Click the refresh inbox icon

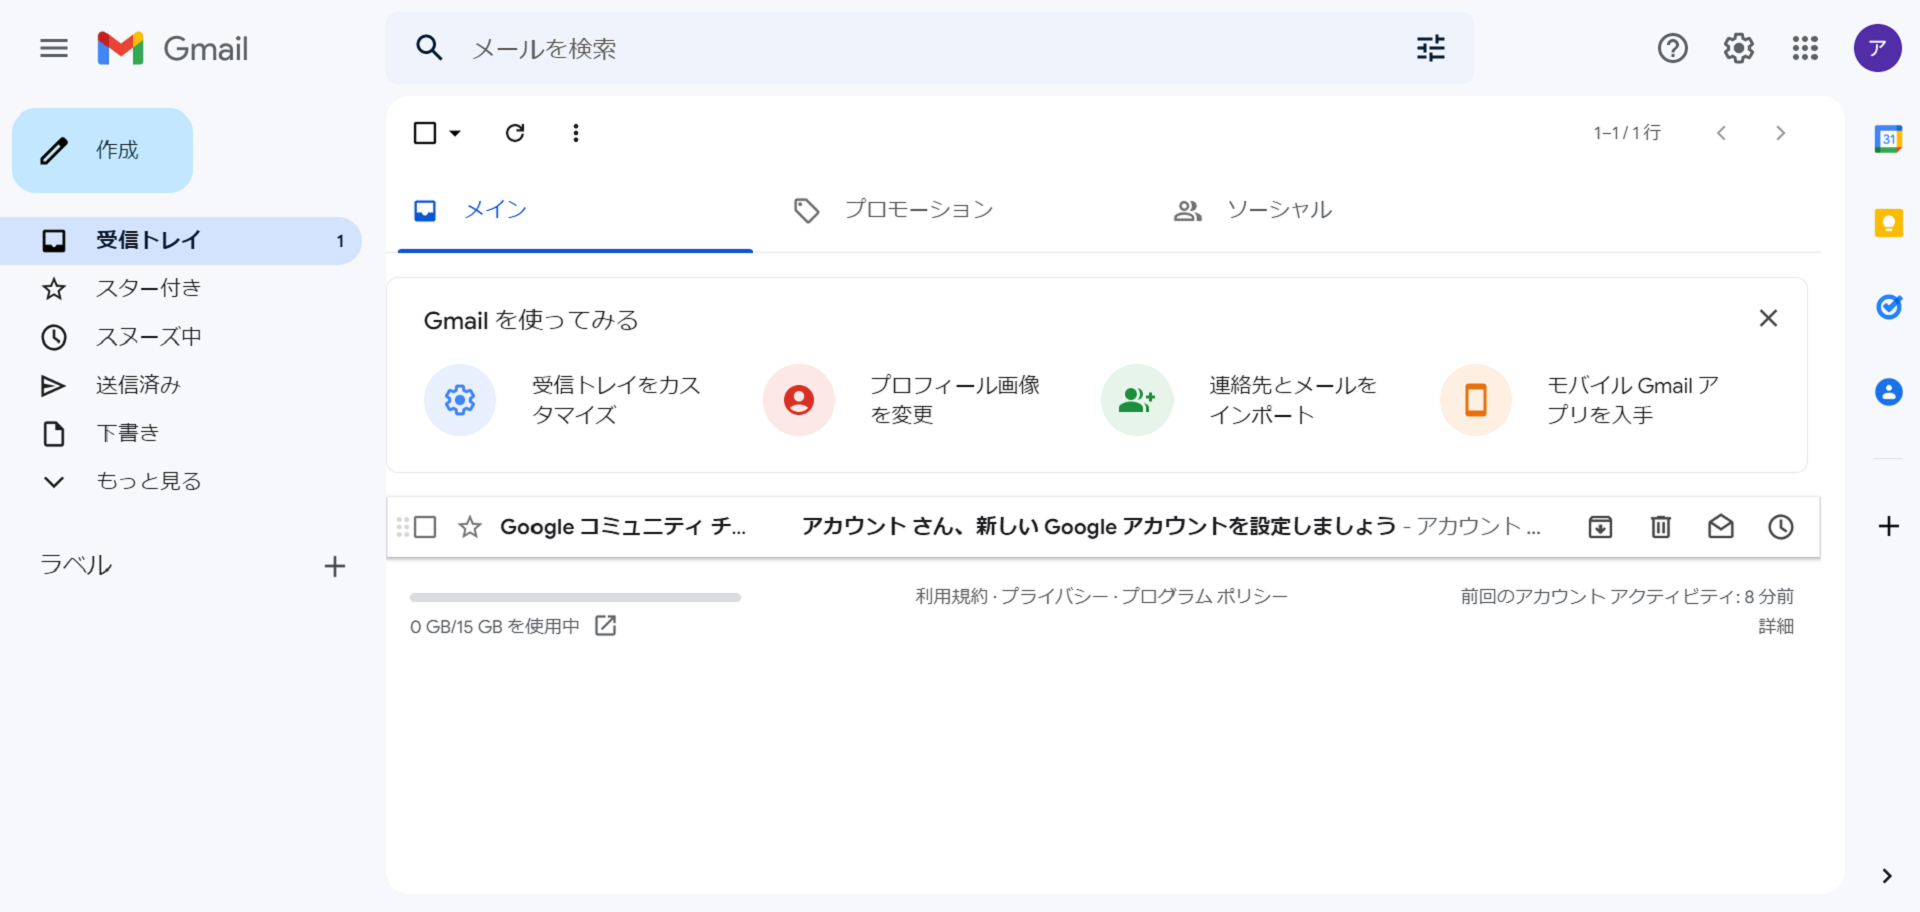tap(515, 133)
